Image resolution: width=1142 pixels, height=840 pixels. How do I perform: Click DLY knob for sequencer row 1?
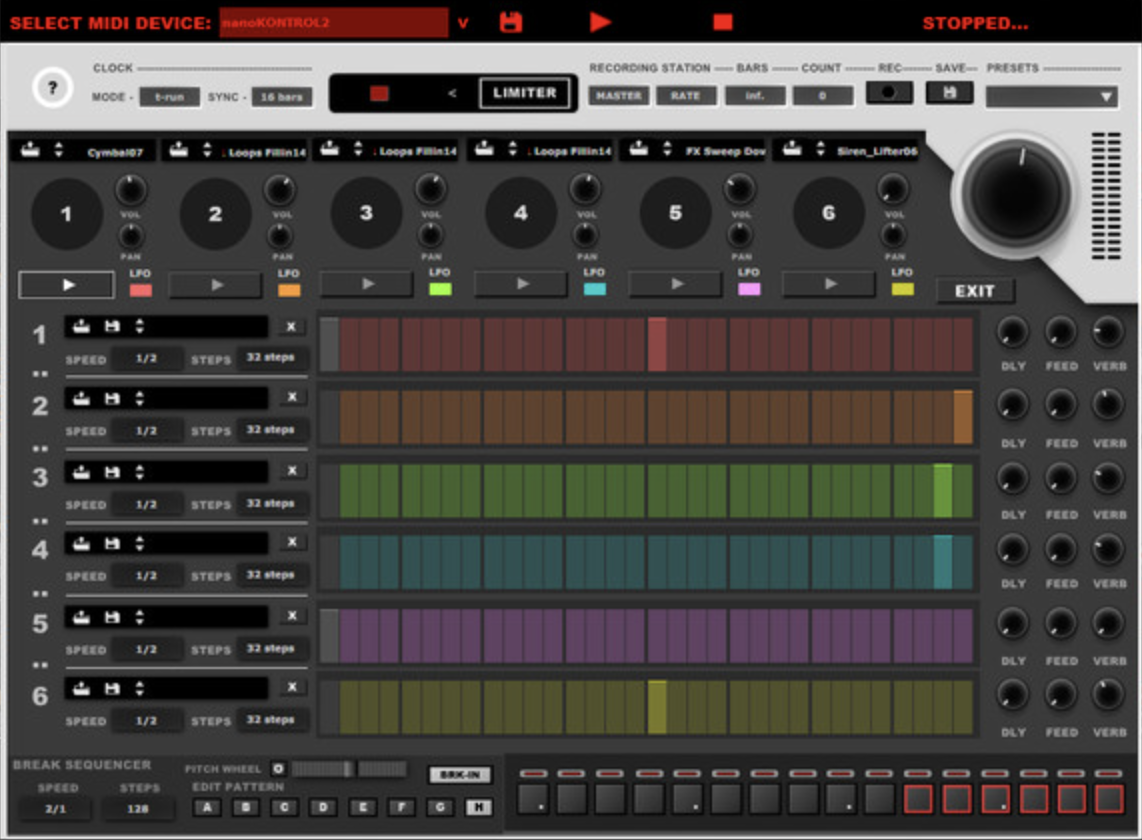pyautogui.click(x=1012, y=332)
